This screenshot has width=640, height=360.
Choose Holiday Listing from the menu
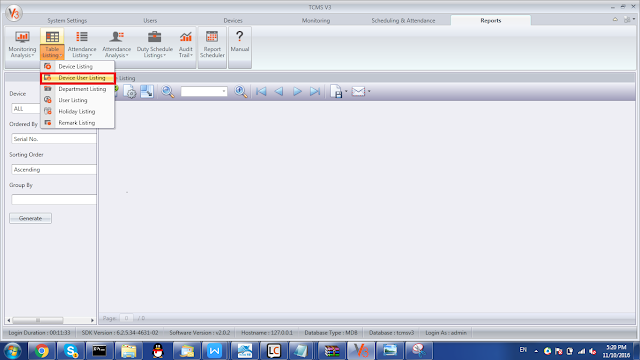(x=77, y=111)
